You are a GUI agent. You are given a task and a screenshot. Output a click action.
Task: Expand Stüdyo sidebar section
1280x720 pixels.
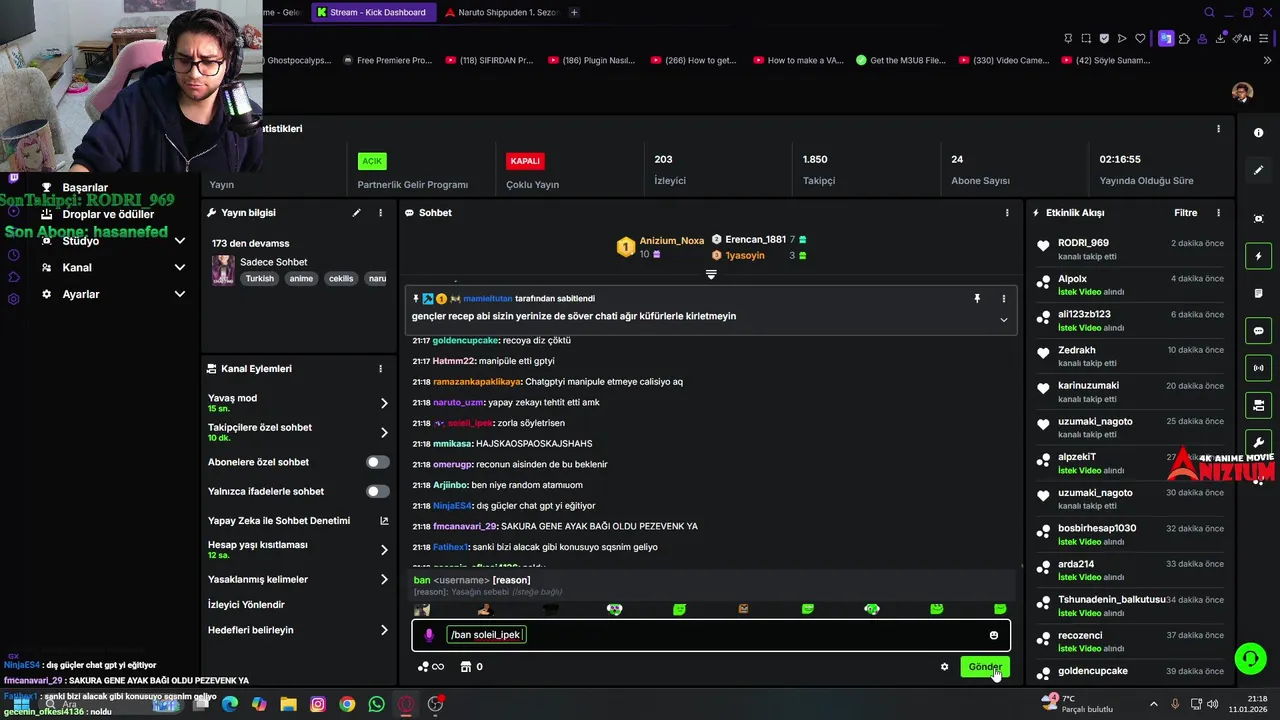[x=180, y=241]
